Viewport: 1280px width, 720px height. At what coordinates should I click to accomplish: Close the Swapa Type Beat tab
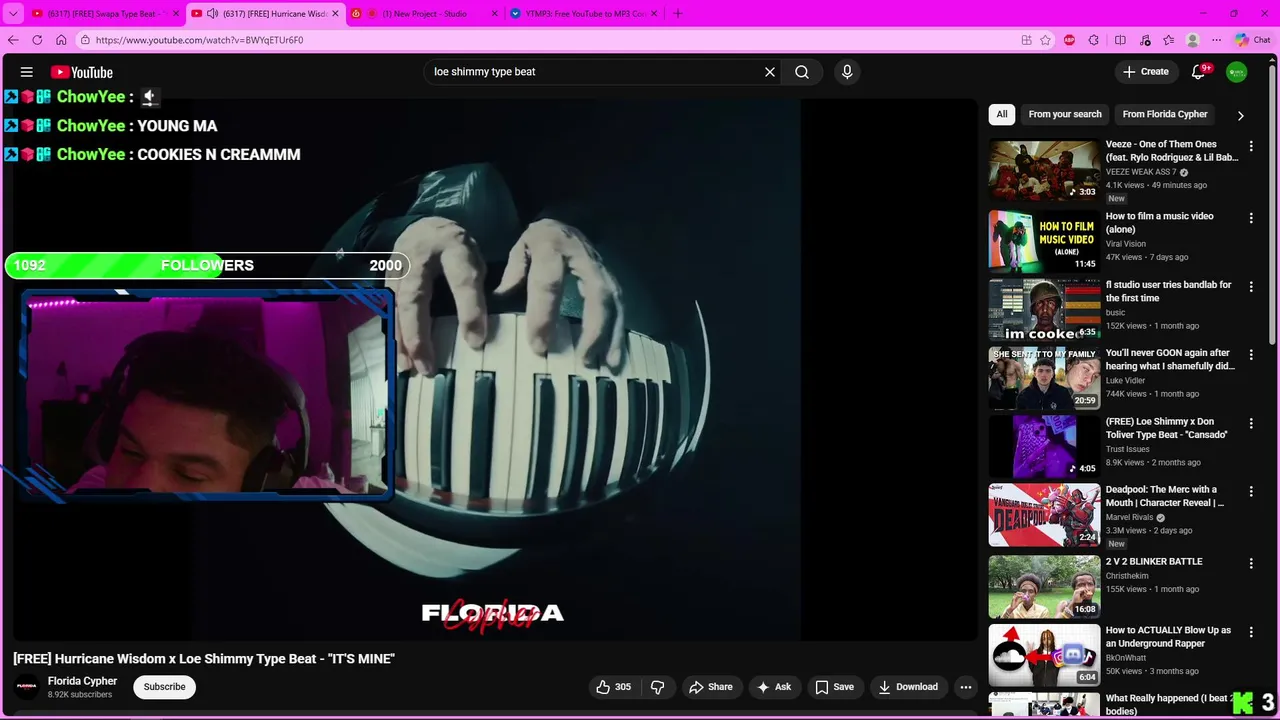[176, 14]
